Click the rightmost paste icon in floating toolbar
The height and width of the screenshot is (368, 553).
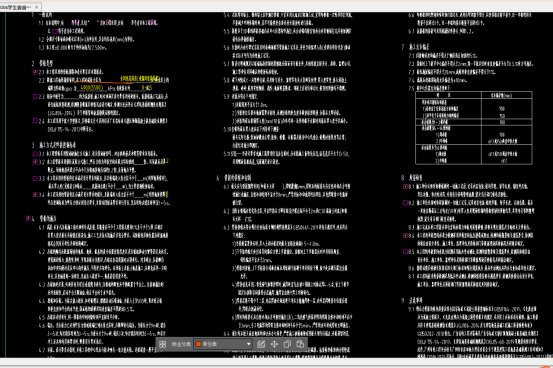(x=300, y=344)
